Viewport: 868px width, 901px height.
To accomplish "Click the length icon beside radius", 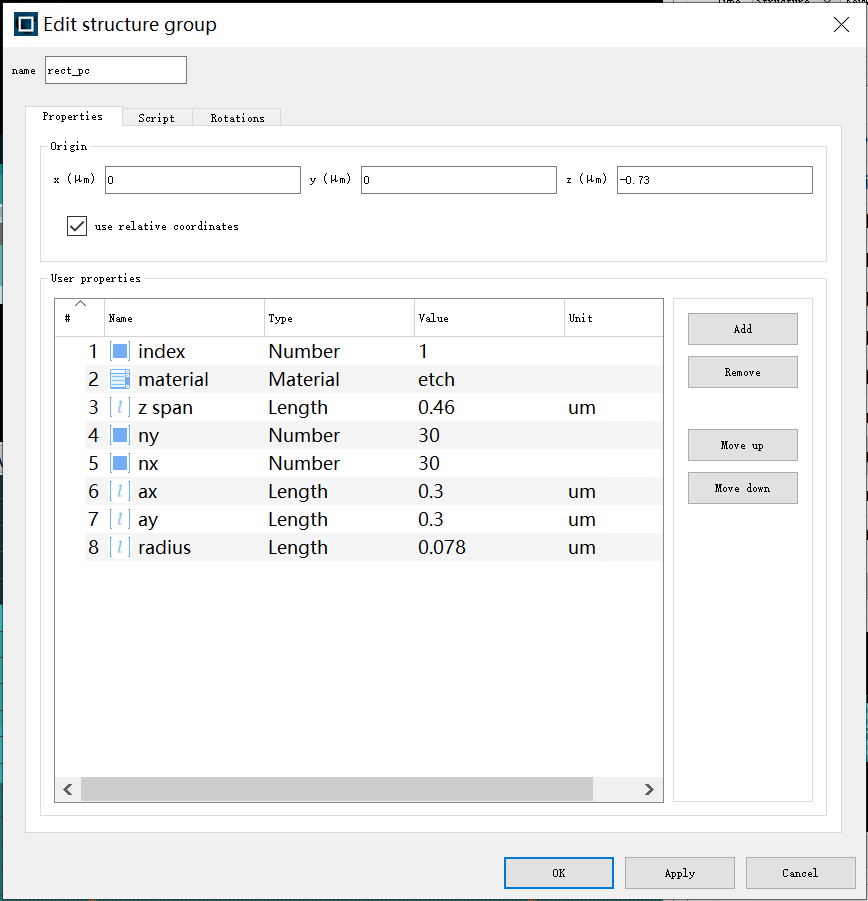I will (x=120, y=547).
